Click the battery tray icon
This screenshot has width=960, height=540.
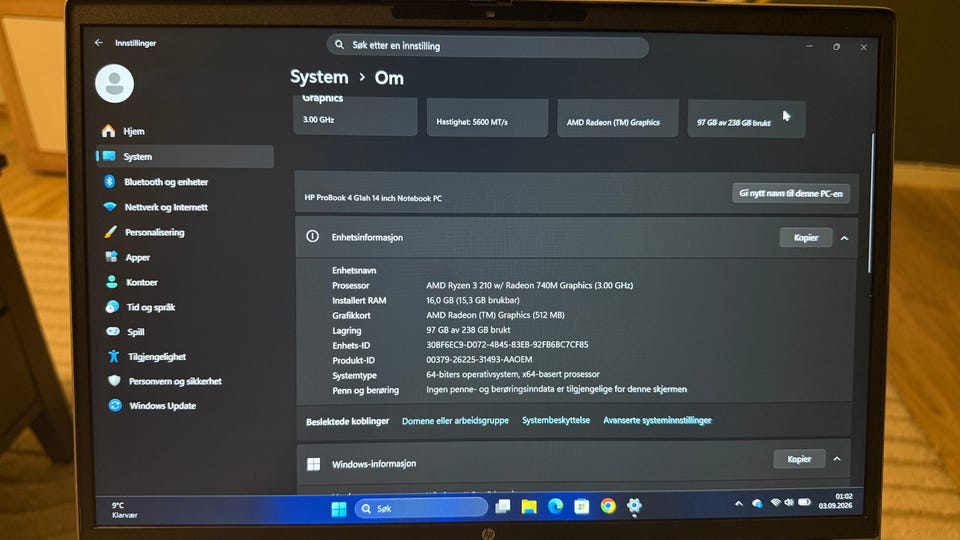(804, 502)
